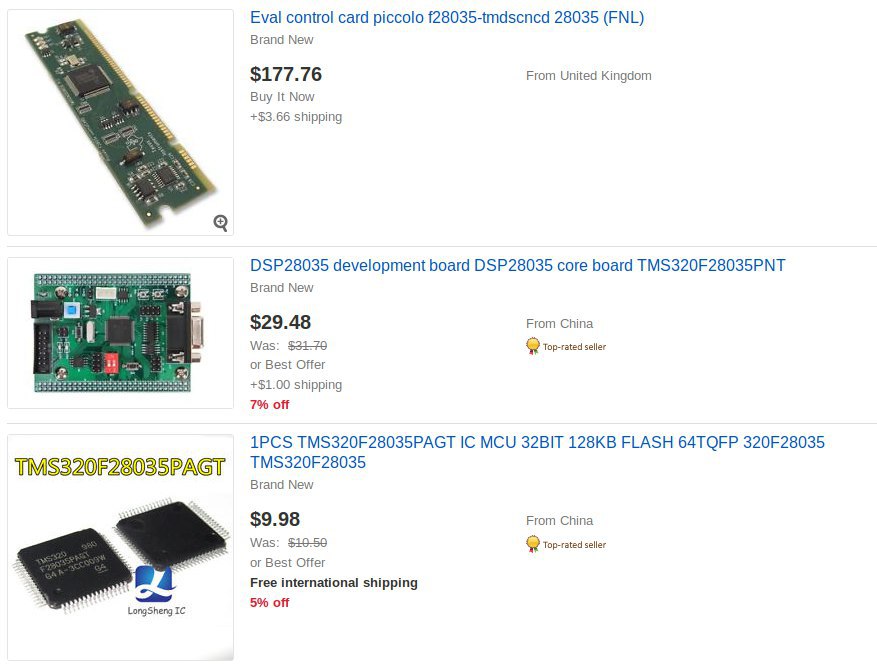Open the 1PCS TMS320F28035PAGT IC MCU listing title
This screenshot has height=671, width=877.
[537, 452]
